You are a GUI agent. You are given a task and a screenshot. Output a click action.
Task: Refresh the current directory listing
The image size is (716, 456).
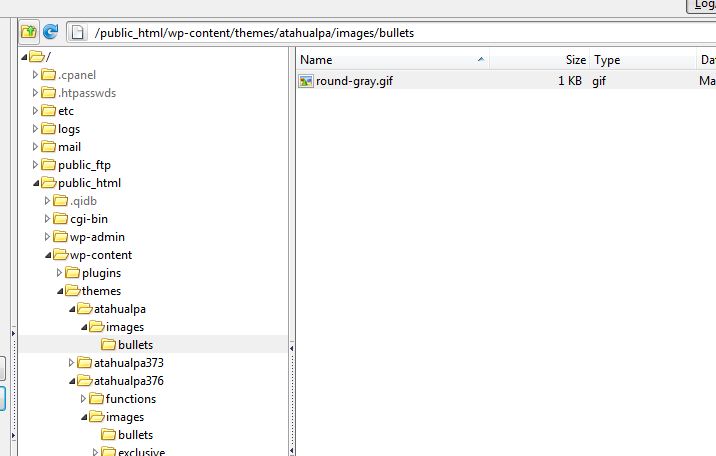pos(50,32)
